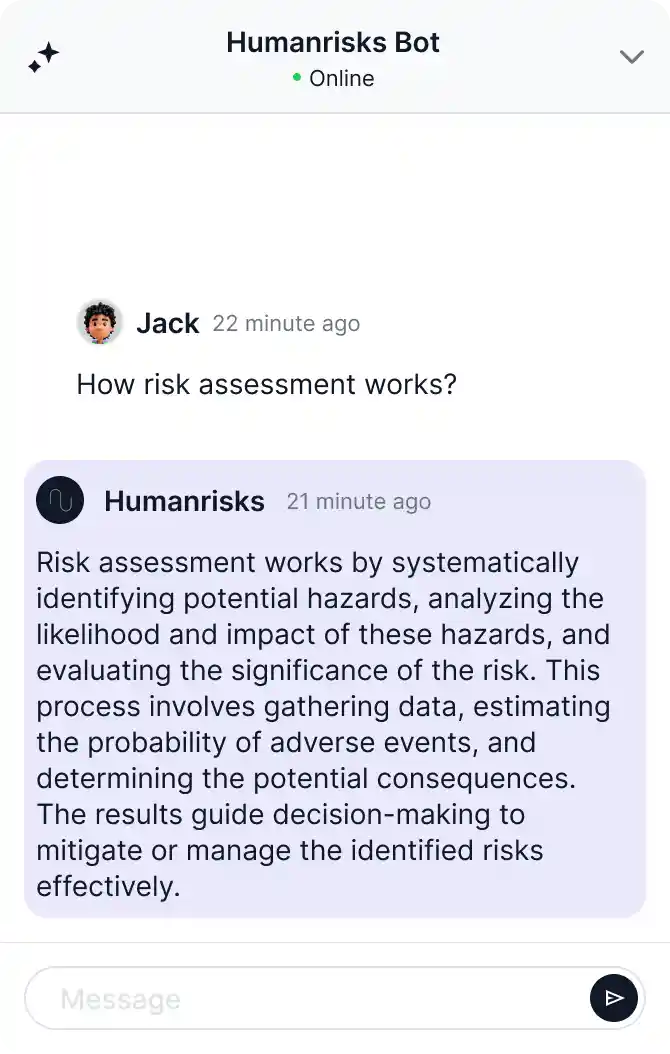
Task: Select the bot's purple risk assessment reply bubble
Action: click(x=334, y=688)
